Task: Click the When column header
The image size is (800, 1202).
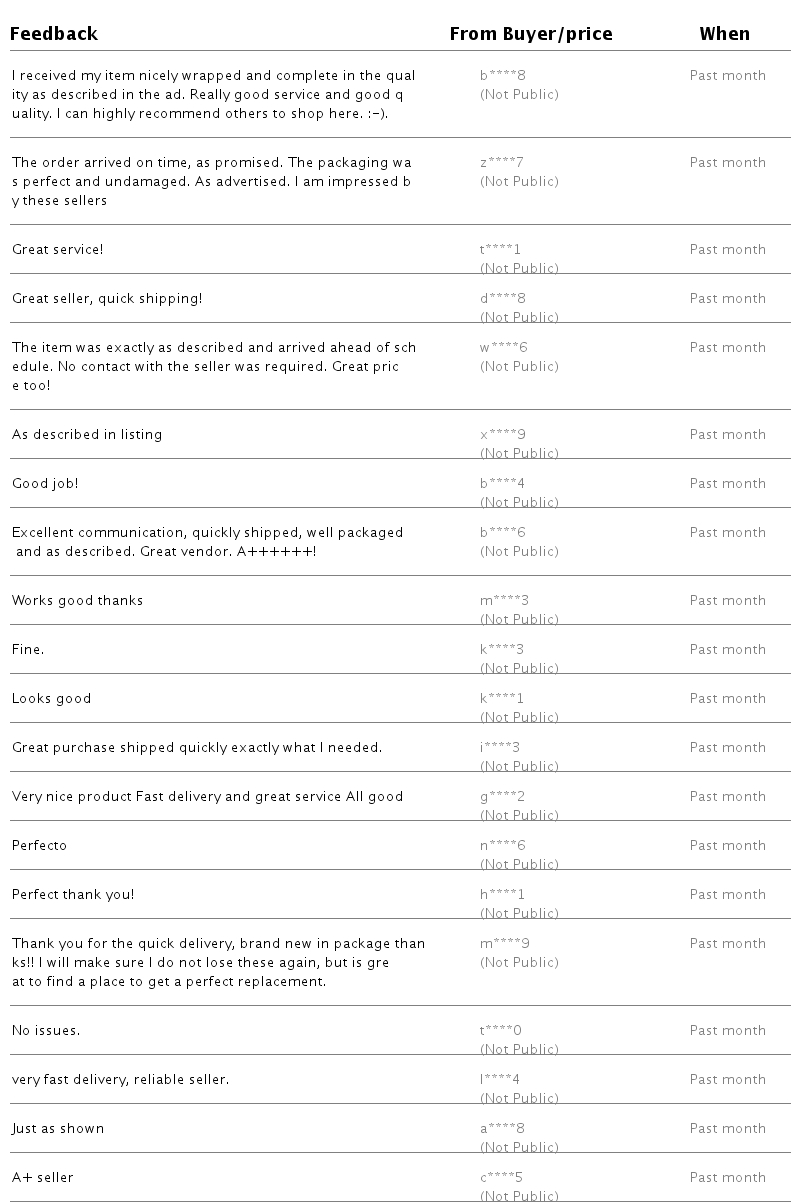Action: [x=725, y=34]
